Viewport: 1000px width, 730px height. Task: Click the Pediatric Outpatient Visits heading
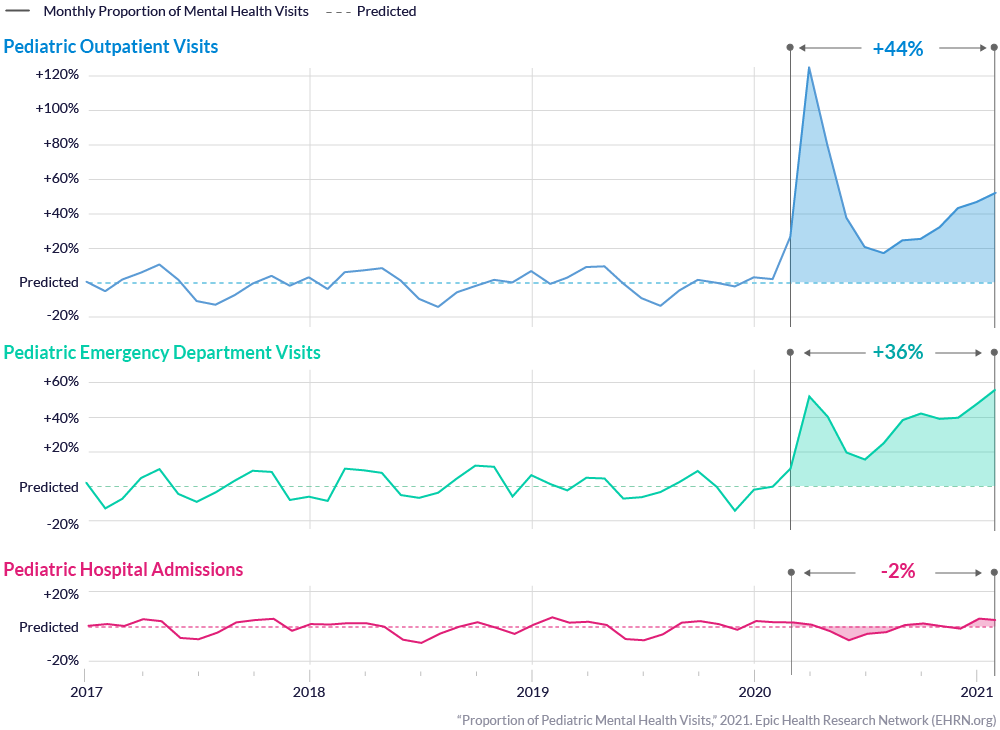[x=111, y=47]
